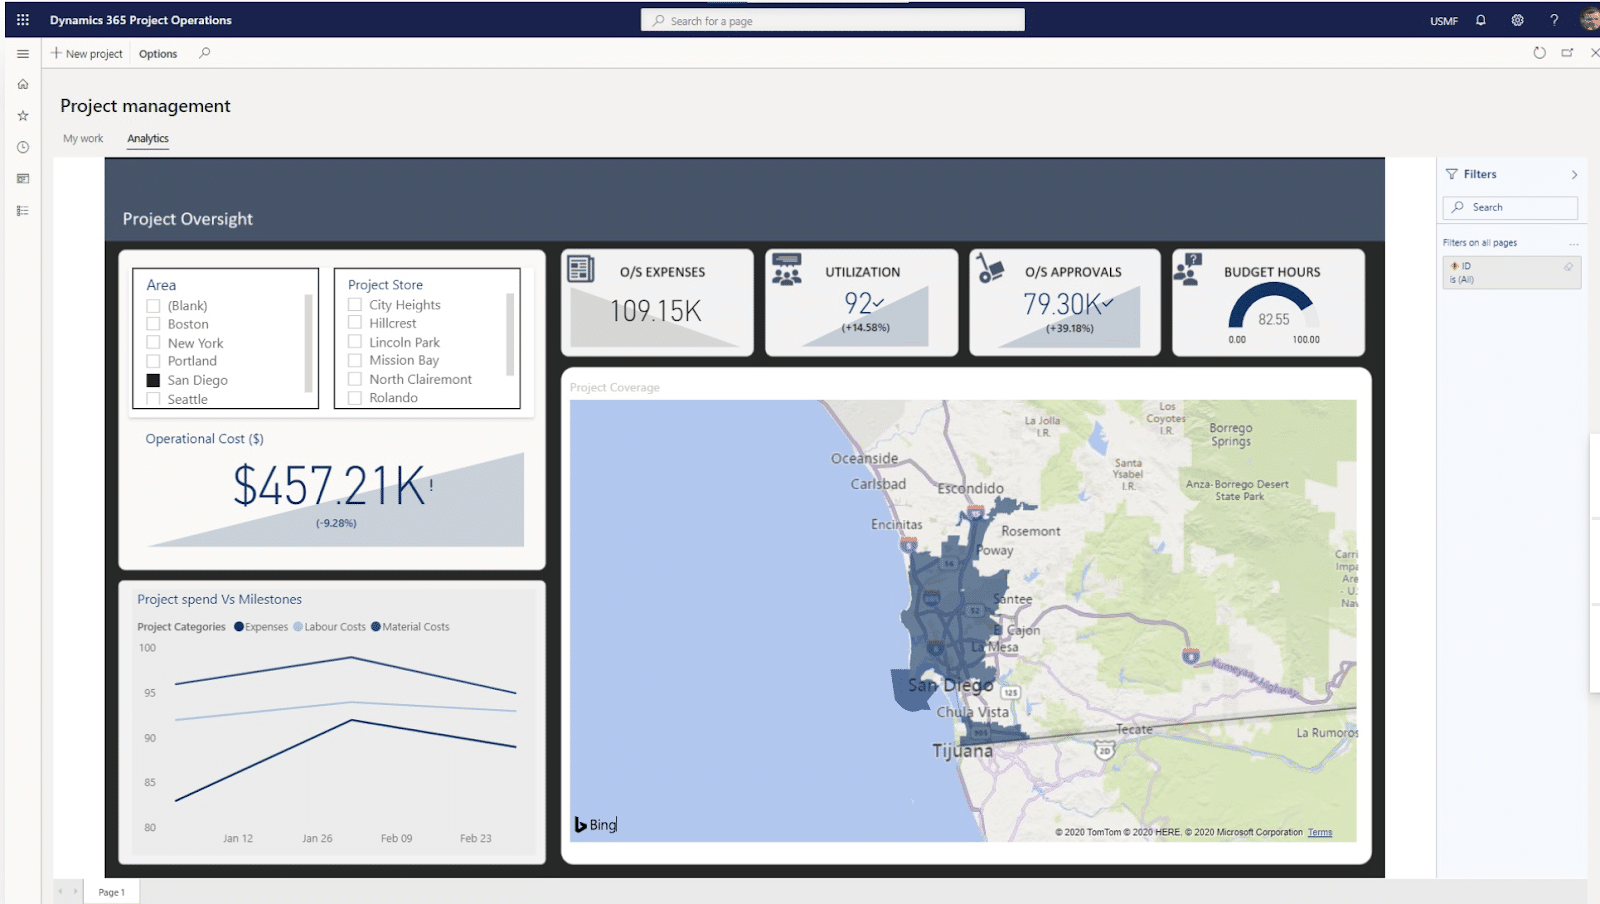The height and width of the screenshot is (904, 1600).
Task: Open the settings gear
Action: coord(1517,20)
